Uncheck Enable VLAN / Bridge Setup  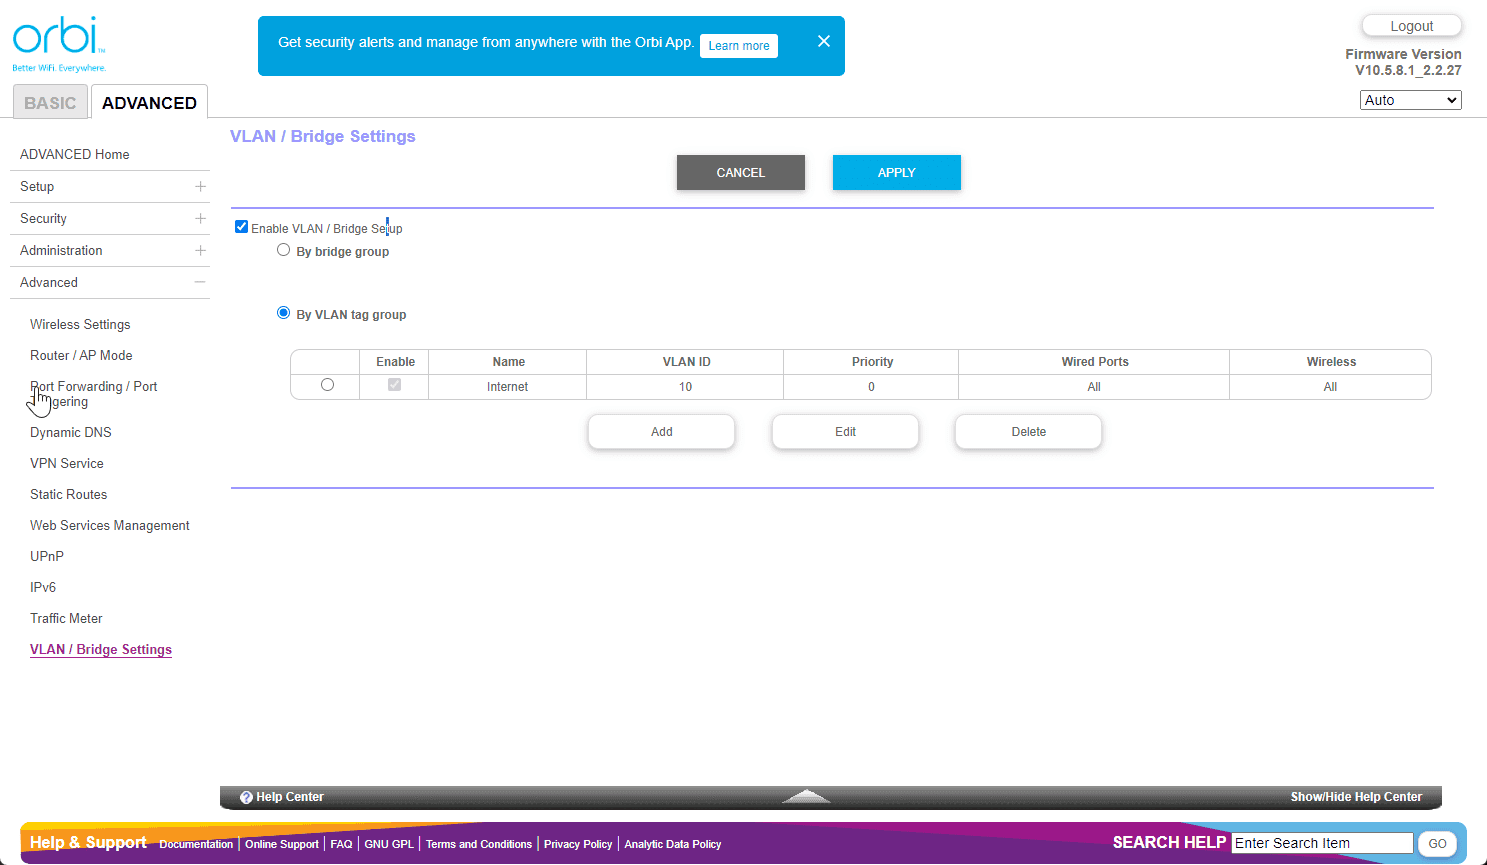[x=241, y=227]
